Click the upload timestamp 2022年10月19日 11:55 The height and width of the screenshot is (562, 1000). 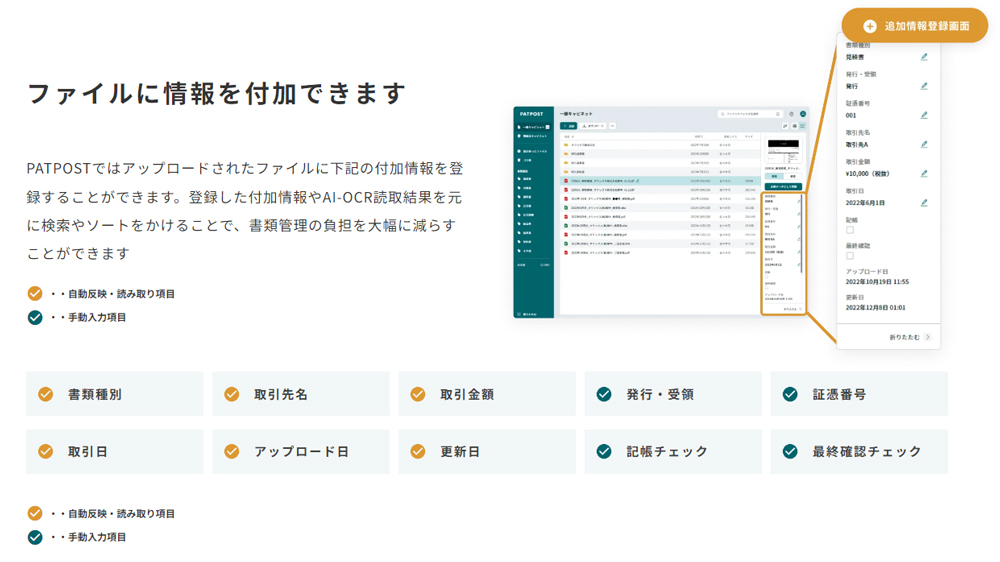click(878, 281)
